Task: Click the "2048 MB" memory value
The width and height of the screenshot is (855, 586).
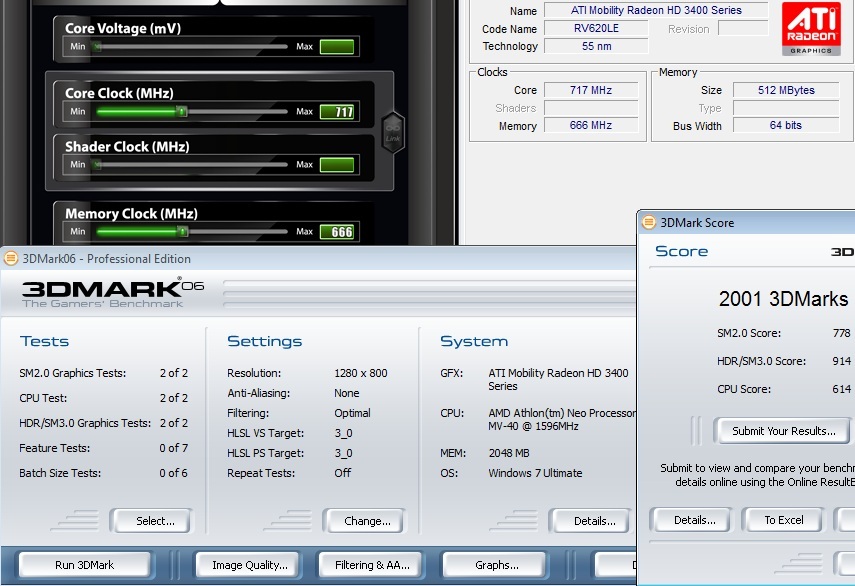Action: (509, 453)
